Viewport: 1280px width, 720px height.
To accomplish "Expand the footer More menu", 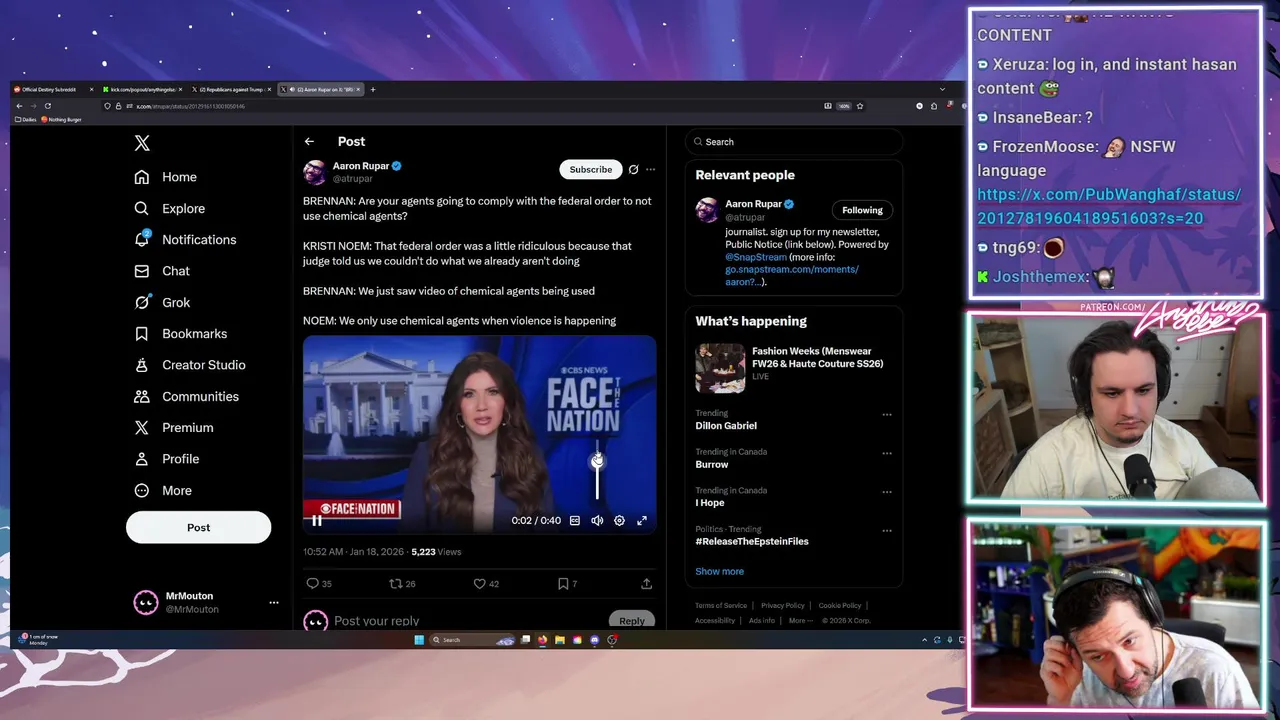I will click(800, 620).
